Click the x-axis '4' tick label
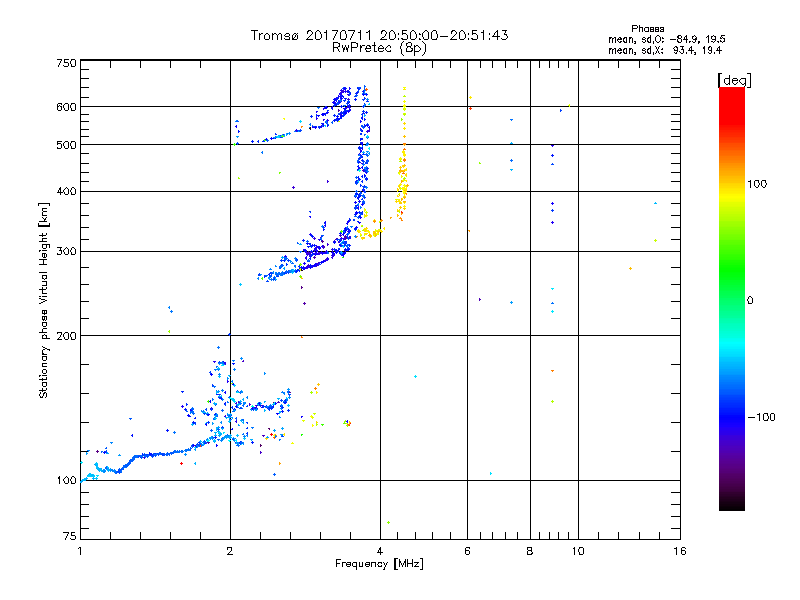 tap(380, 551)
